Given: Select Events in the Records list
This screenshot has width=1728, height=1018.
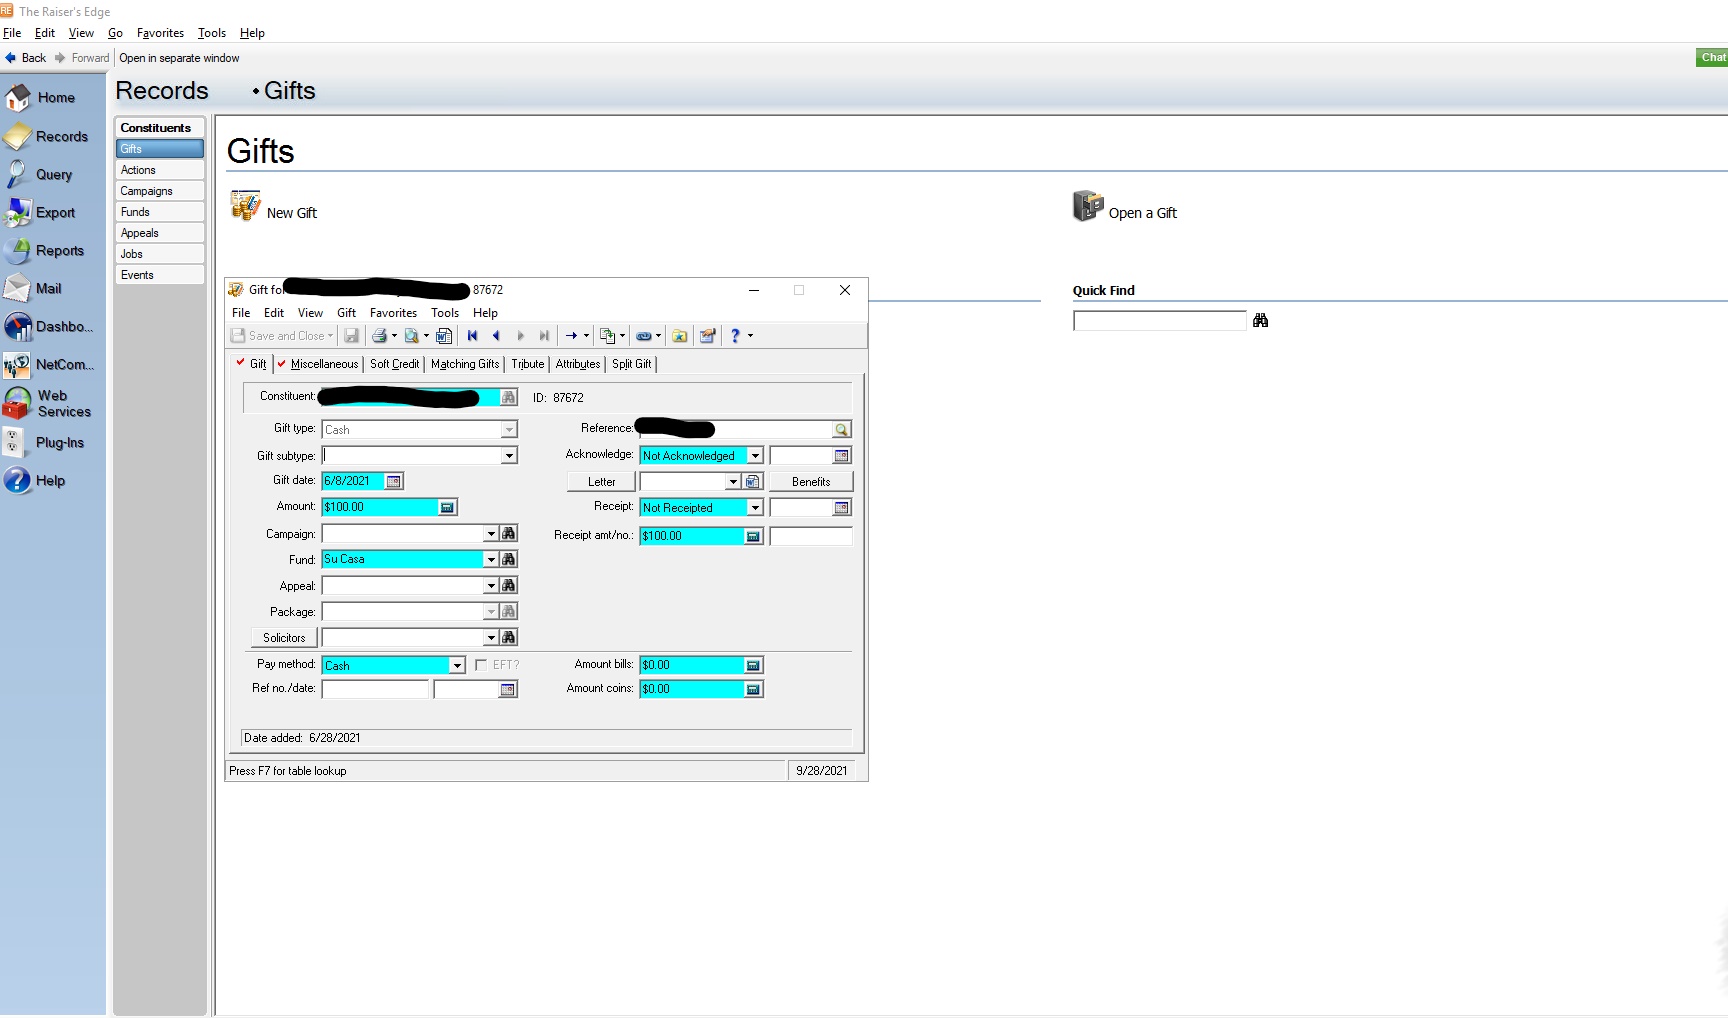Looking at the screenshot, I should pos(160,275).
